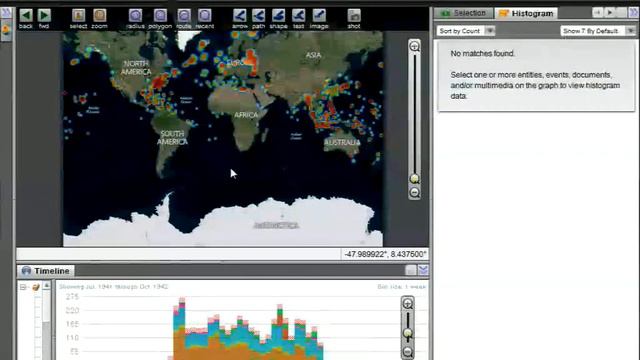Activate the select tool

pyautogui.click(x=78, y=19)
